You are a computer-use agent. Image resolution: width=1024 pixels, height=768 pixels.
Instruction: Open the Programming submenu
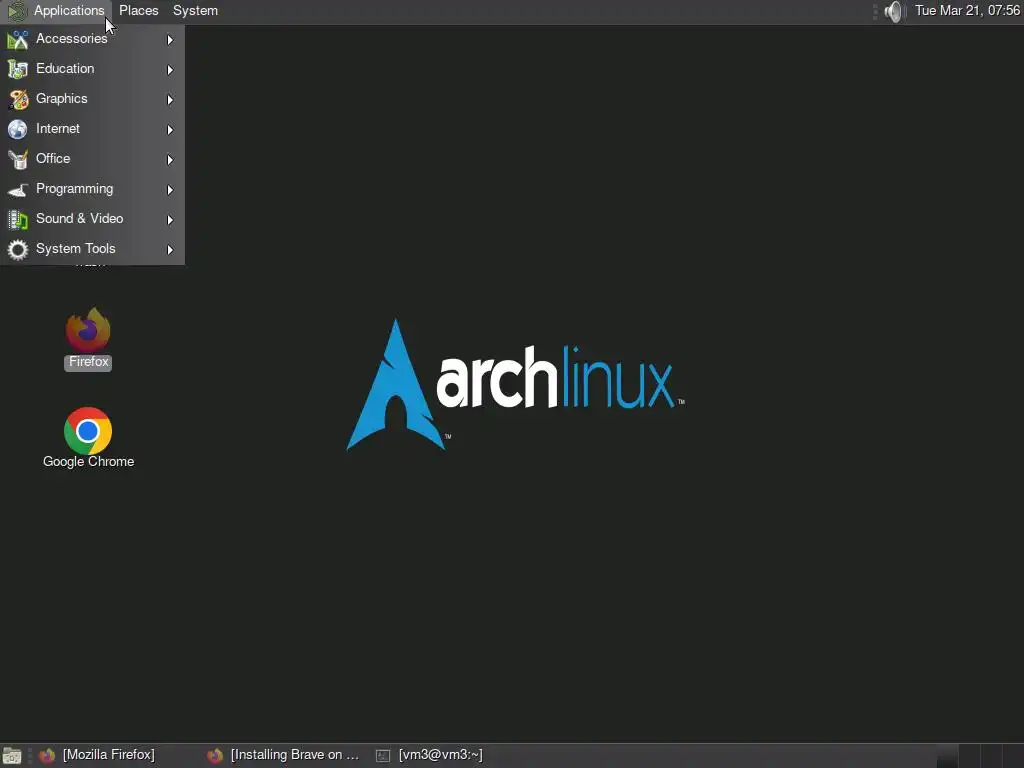pyautogui.click(x=92, y=189)
